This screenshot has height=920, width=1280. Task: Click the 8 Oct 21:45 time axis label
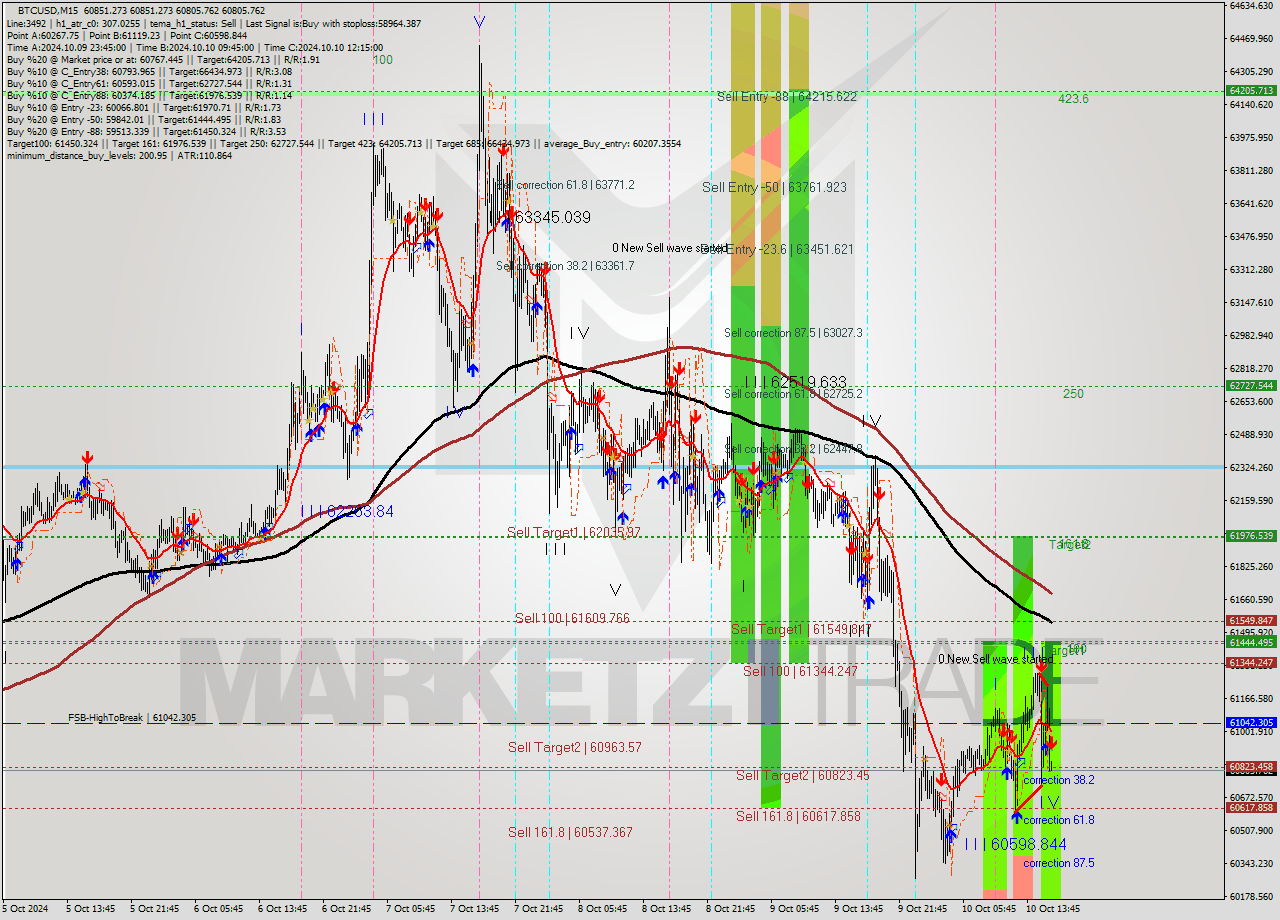(730, 909)
